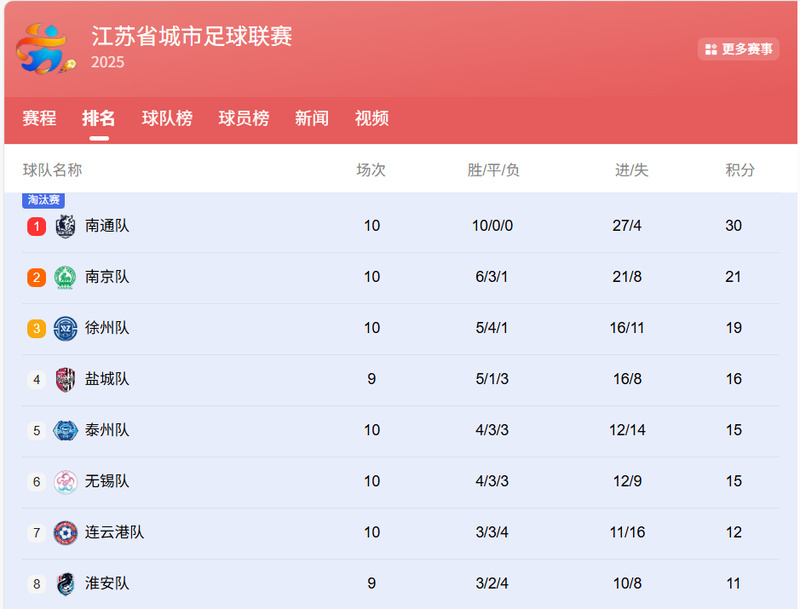This screenshot has width=800, height=609.
Task: Click the 进/失 column header
Action: (x=632, y=170)
